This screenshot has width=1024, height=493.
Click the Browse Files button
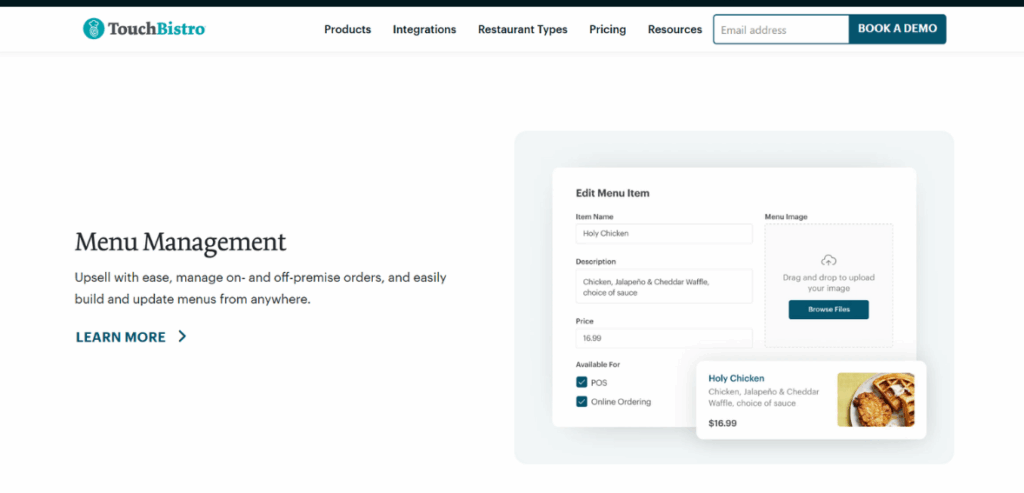[x=828, y=310]
